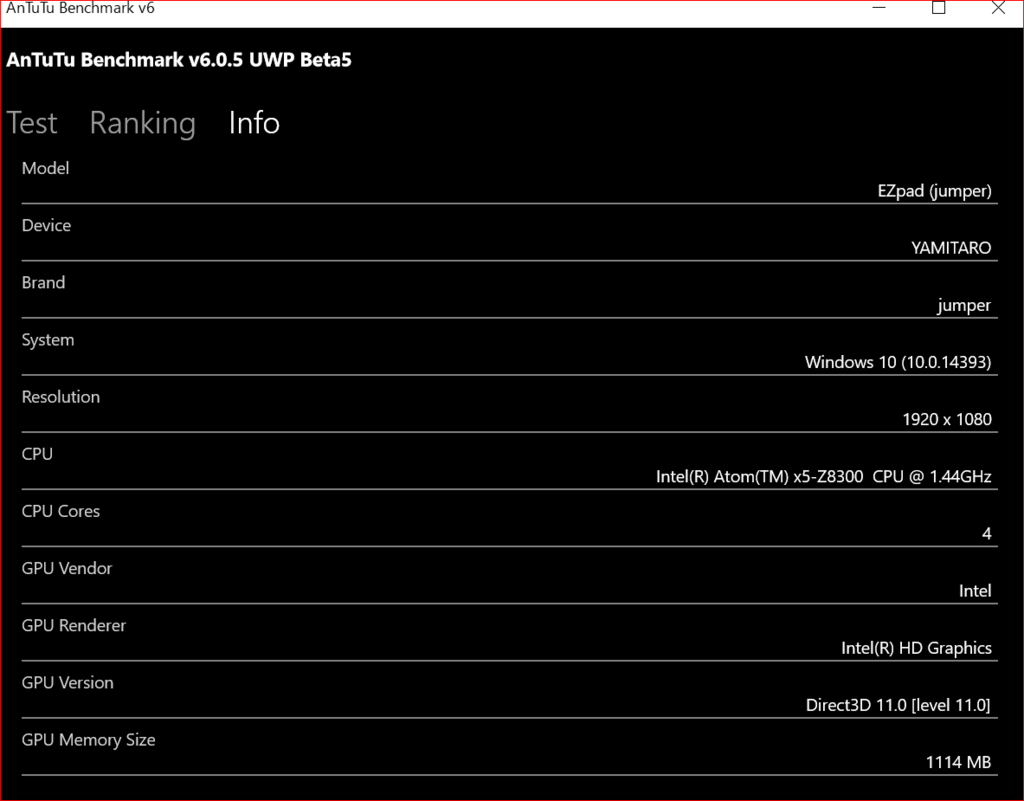This screenshot has width=1024, height=801.
Task: Select the Intel(R) HD Graphics value
Action: [x=916, y=648]
